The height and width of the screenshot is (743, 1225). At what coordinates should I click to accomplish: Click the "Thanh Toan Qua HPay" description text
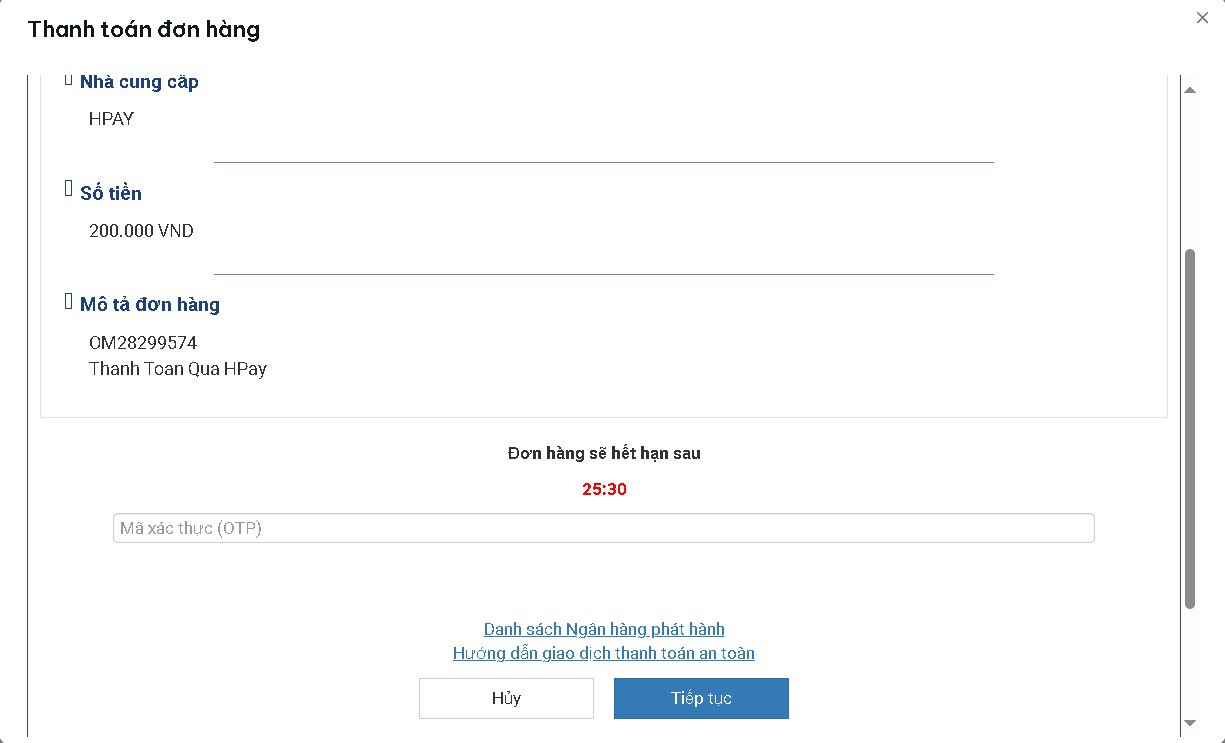tap(178, 369)
